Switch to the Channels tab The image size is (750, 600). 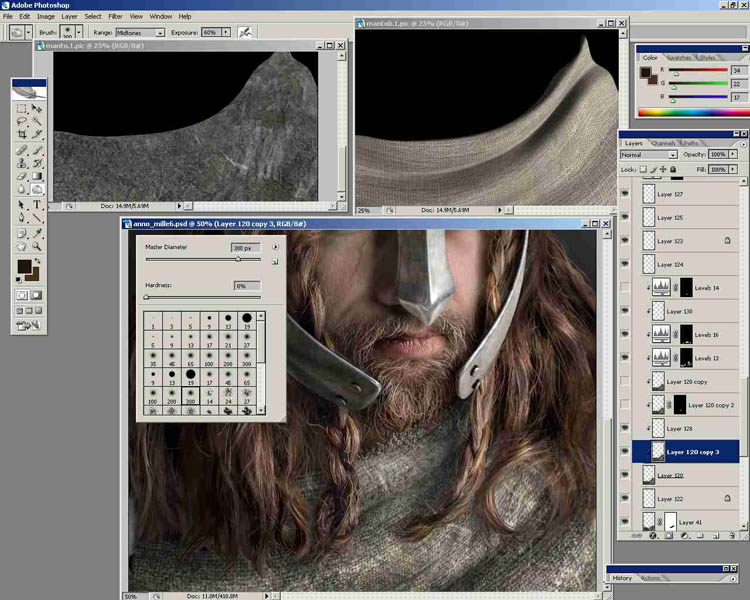(x=666, y=143)
